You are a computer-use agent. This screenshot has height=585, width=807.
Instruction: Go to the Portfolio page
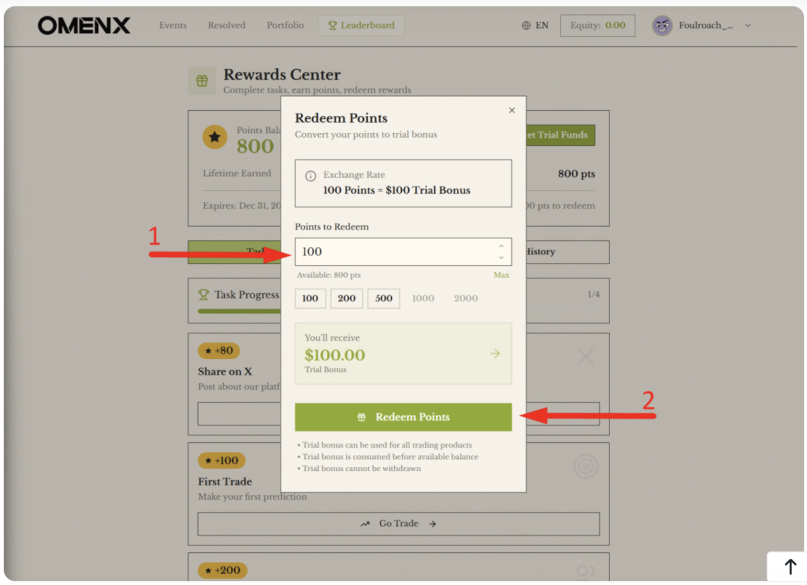point(285,26)
